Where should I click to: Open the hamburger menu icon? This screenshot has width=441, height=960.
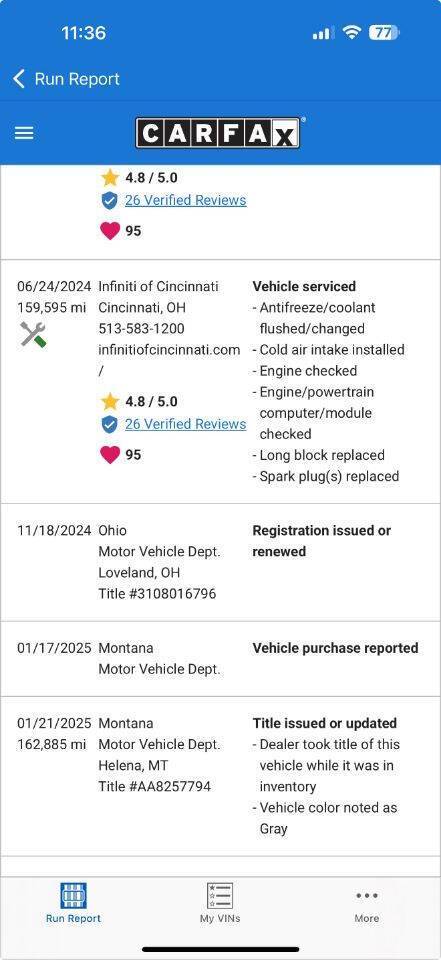pos(24,133)
